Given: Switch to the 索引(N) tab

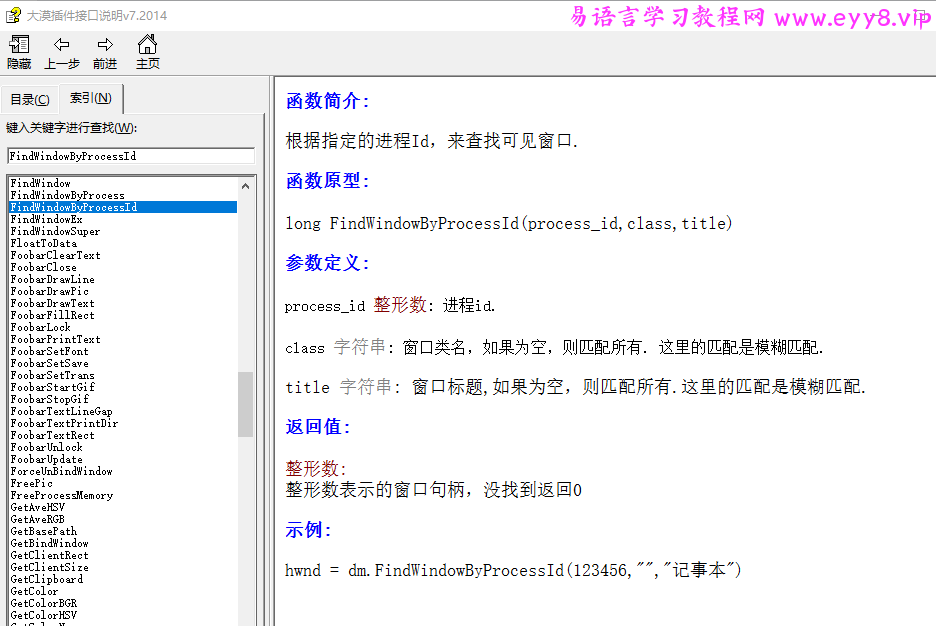Looking at the screenshot, I should click(x=89, y=98).
